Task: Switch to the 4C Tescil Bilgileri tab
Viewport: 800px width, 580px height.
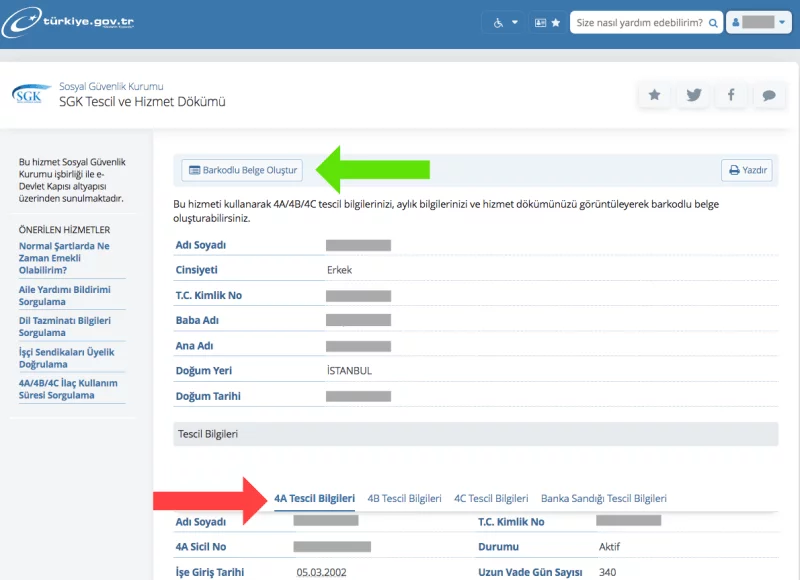Action: pos(491,498)
